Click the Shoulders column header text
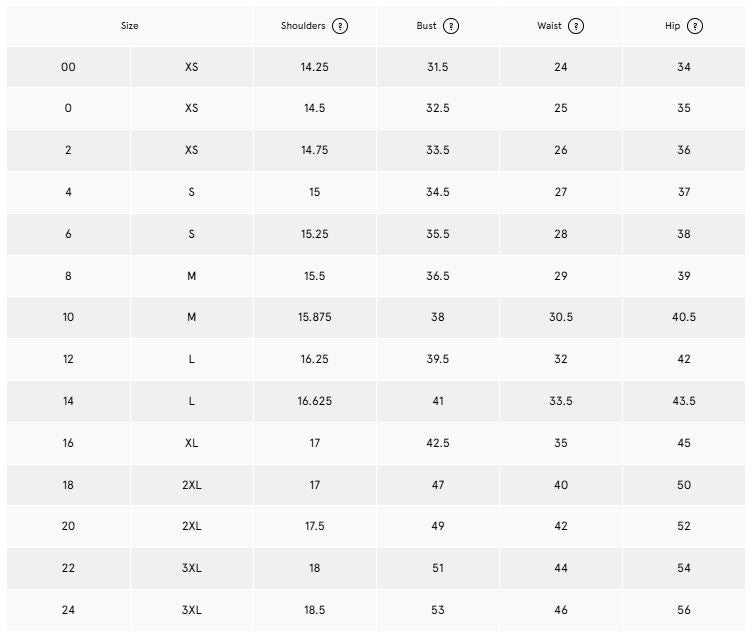 click(x=303, y=26)
